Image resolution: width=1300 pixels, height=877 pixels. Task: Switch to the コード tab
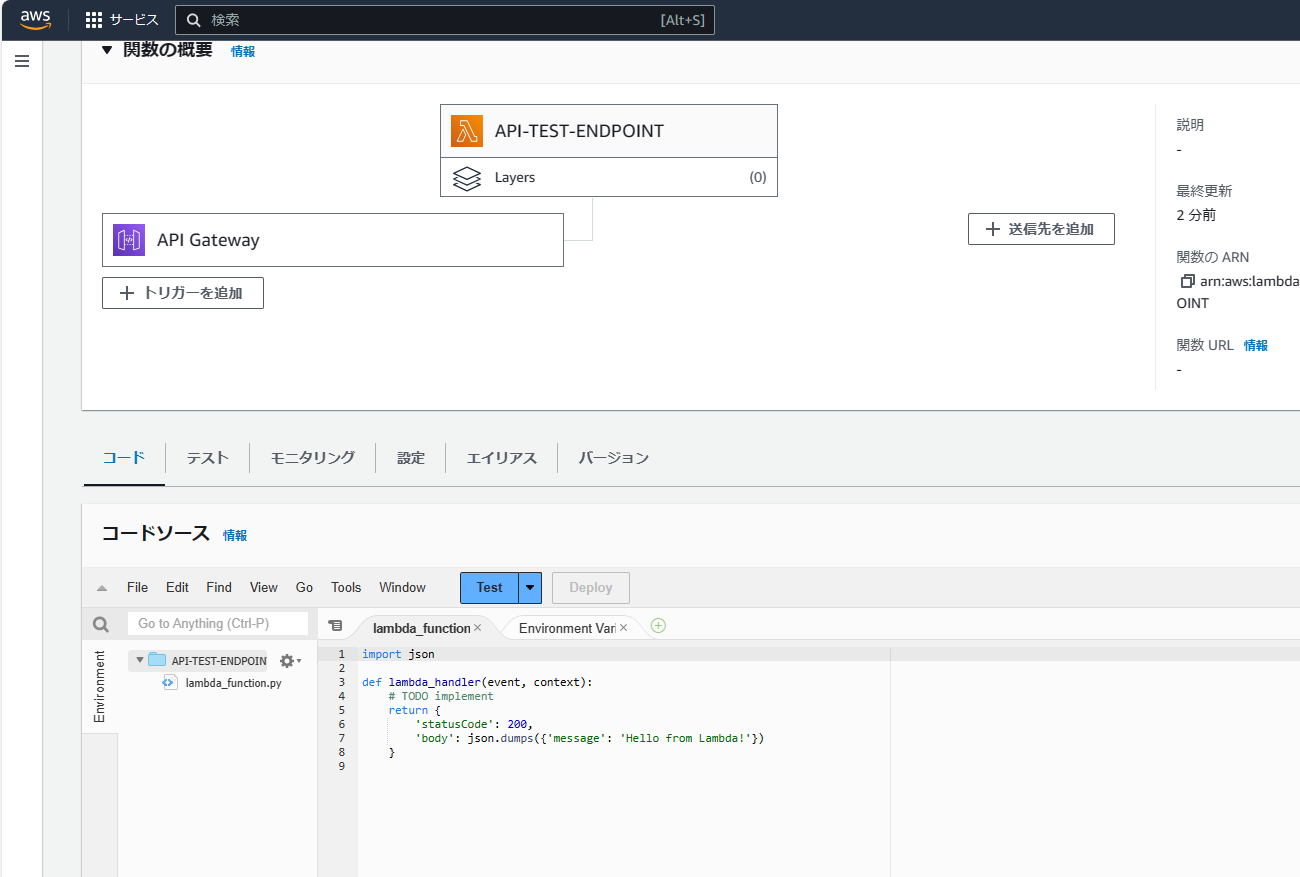[x=124, y=457]
